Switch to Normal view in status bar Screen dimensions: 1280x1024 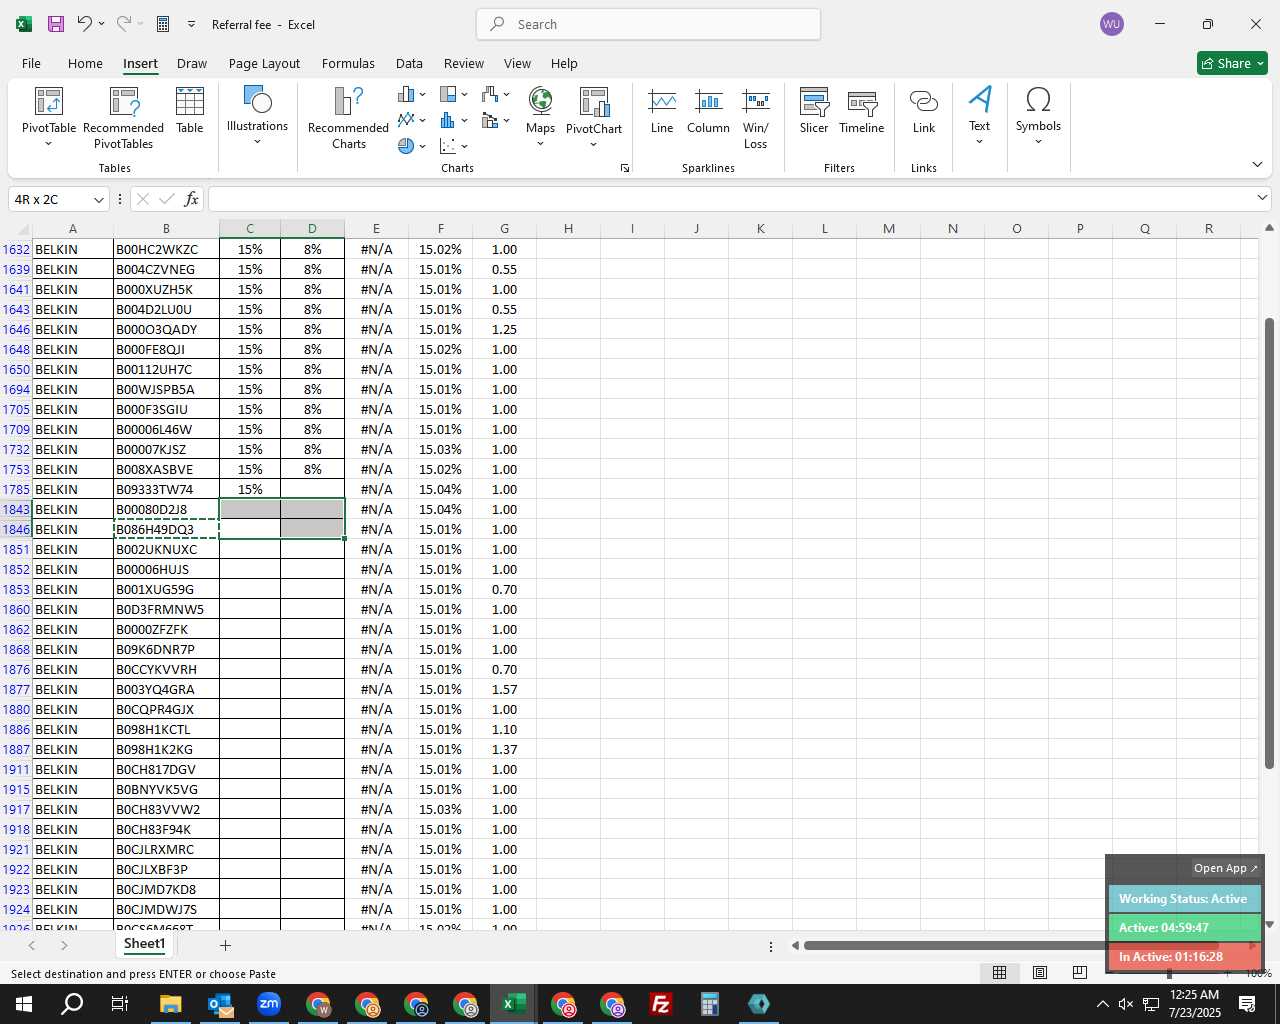[x=999, y=972]
